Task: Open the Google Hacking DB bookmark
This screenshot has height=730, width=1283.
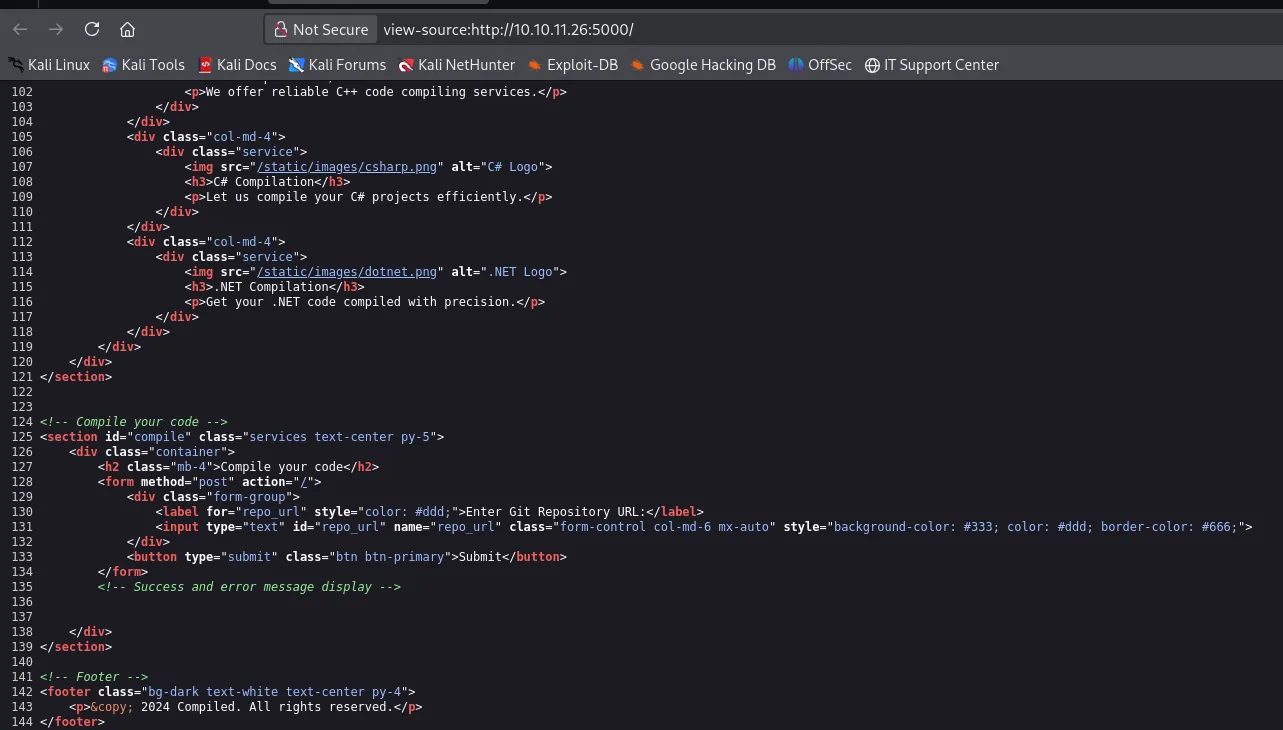Action: coord(703,65)
